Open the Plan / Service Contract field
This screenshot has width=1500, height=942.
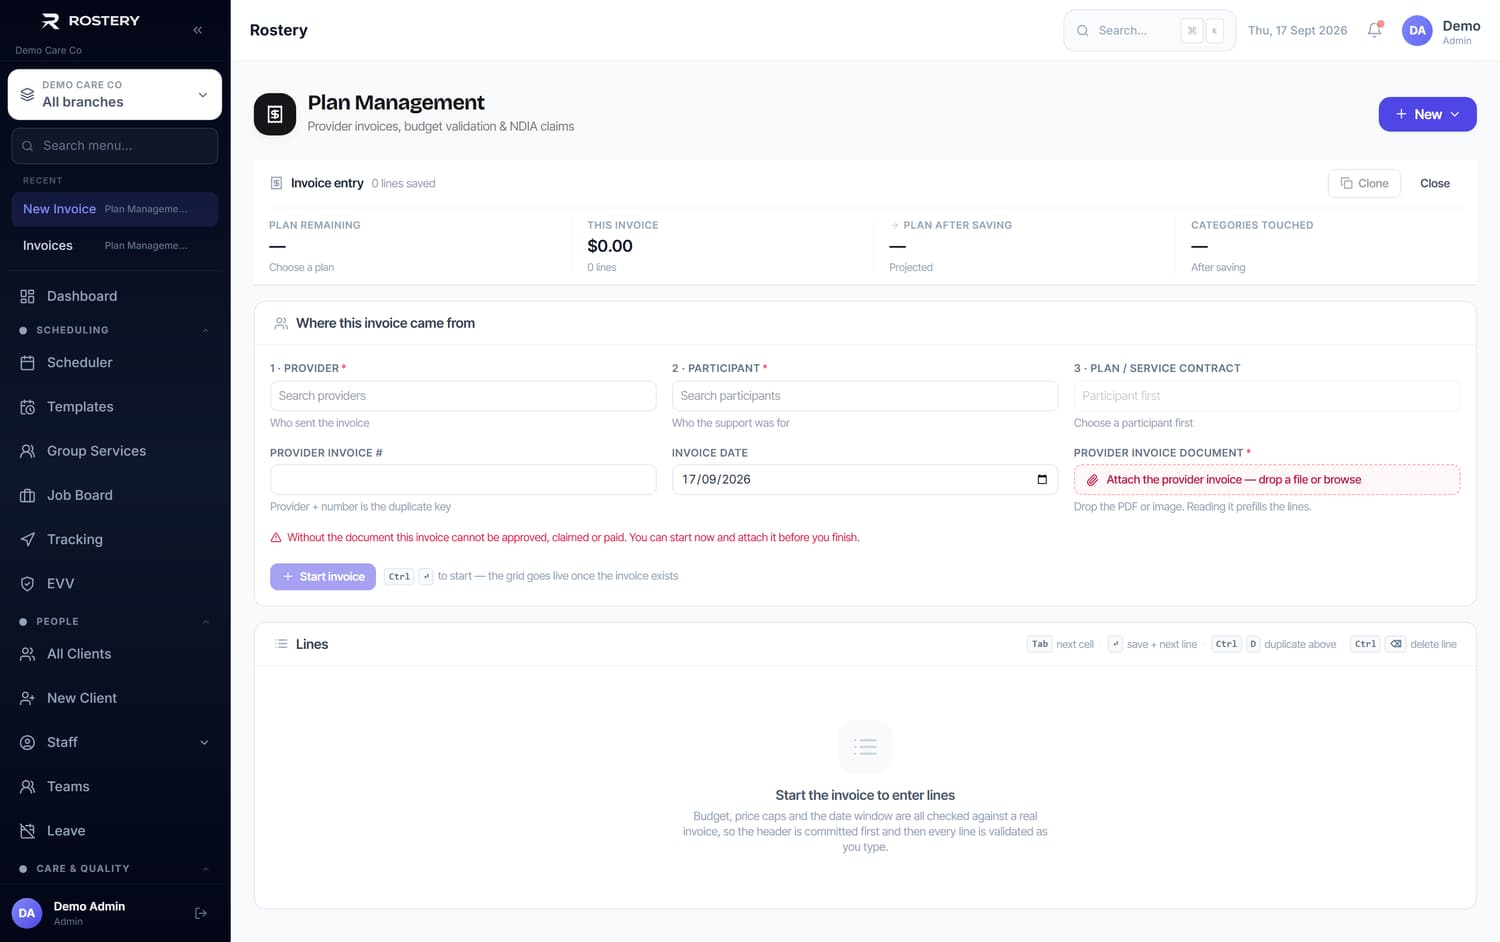[x=1266, y=396]
